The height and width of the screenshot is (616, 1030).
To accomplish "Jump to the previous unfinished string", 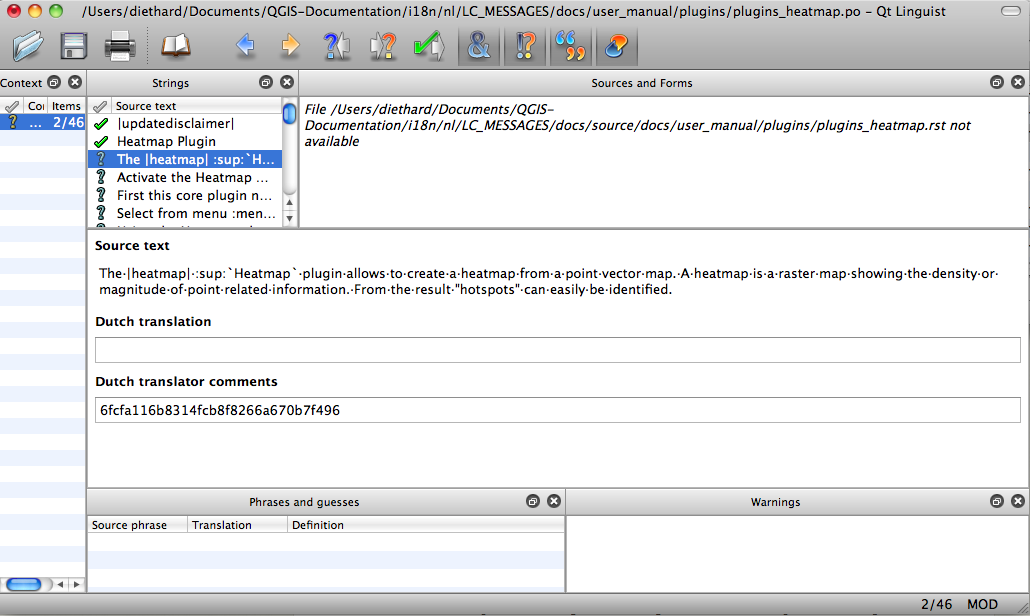I will [337, 45].
